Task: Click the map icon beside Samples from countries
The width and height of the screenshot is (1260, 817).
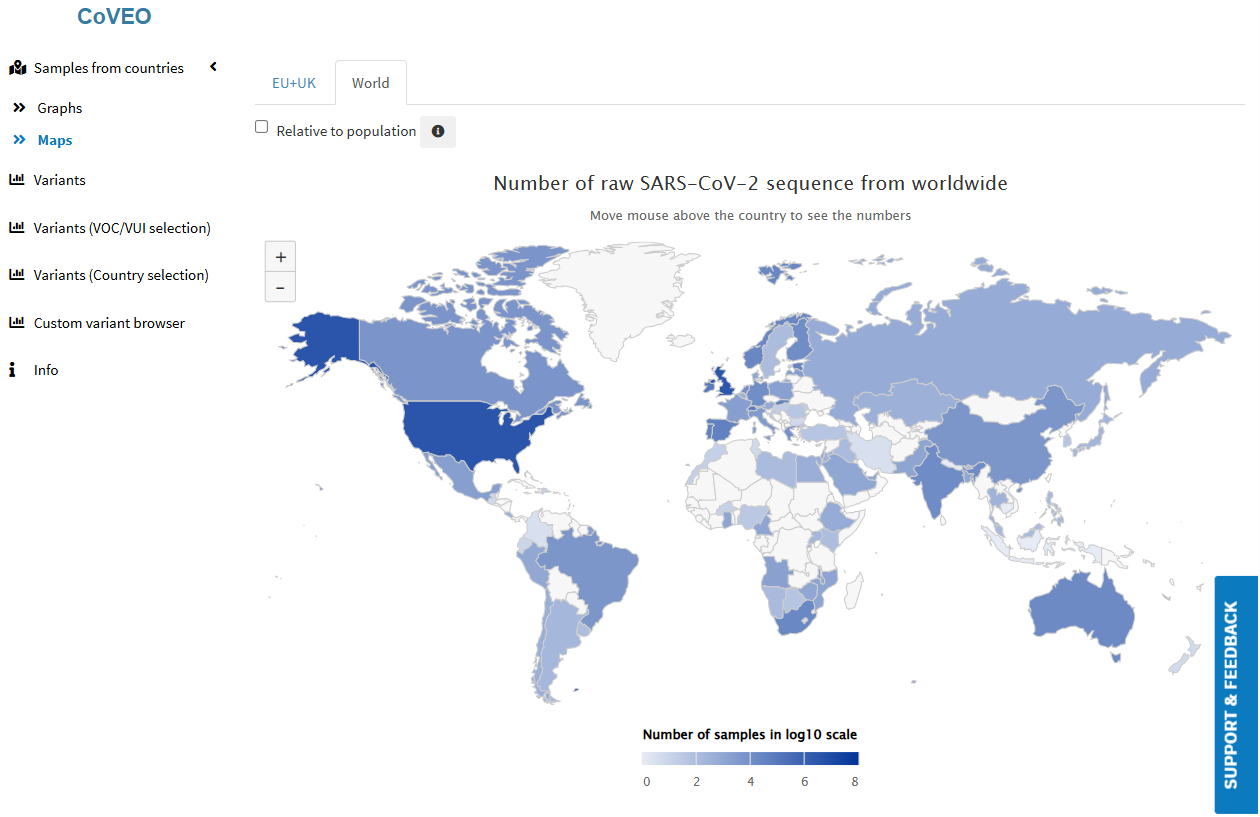Action: [x=17, y=68]
